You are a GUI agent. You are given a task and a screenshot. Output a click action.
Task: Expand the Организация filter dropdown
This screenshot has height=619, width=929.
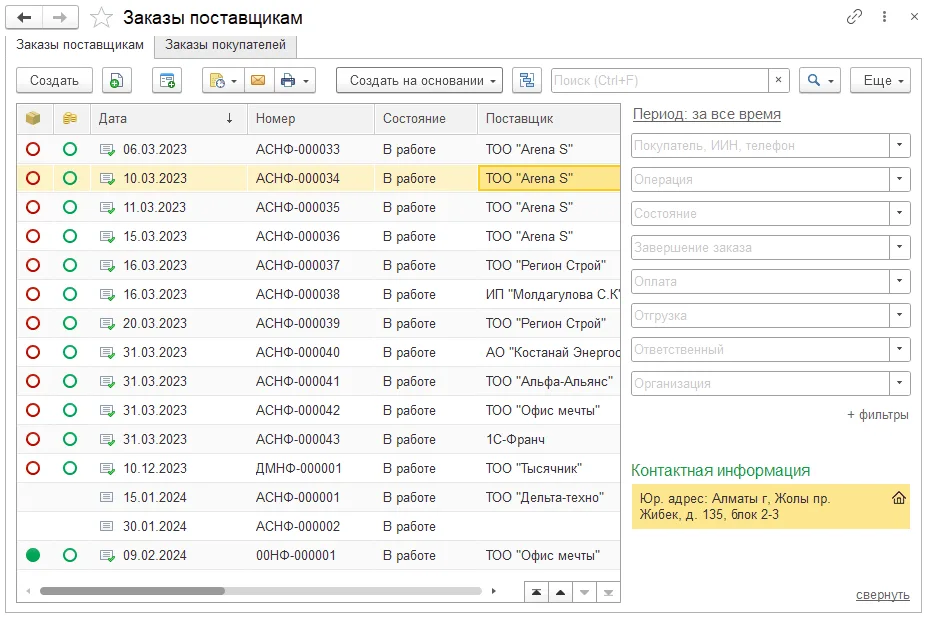pos(899,383)
